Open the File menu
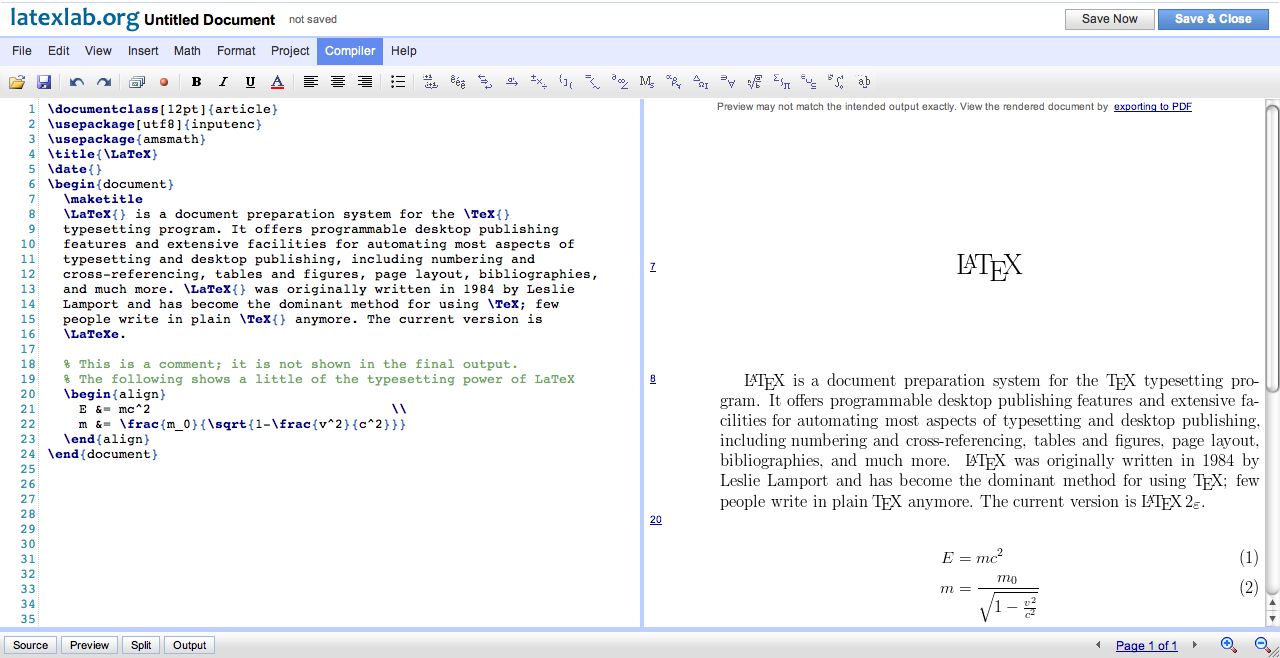1280x658 pixels. 22,51
